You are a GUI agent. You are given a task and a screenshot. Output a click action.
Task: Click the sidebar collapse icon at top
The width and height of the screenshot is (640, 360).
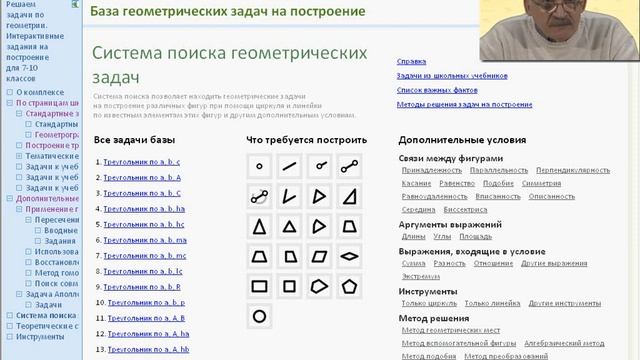(x=75, y=4)
